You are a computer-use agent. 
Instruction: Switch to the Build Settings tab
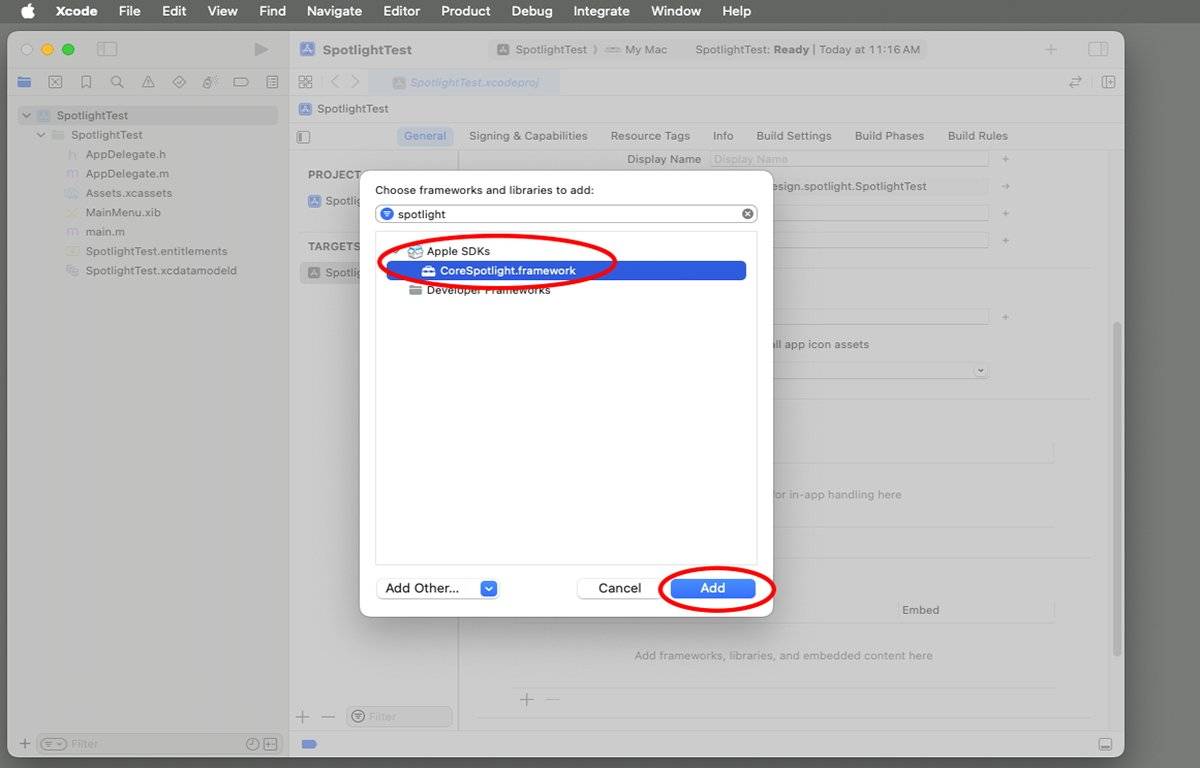793,136
